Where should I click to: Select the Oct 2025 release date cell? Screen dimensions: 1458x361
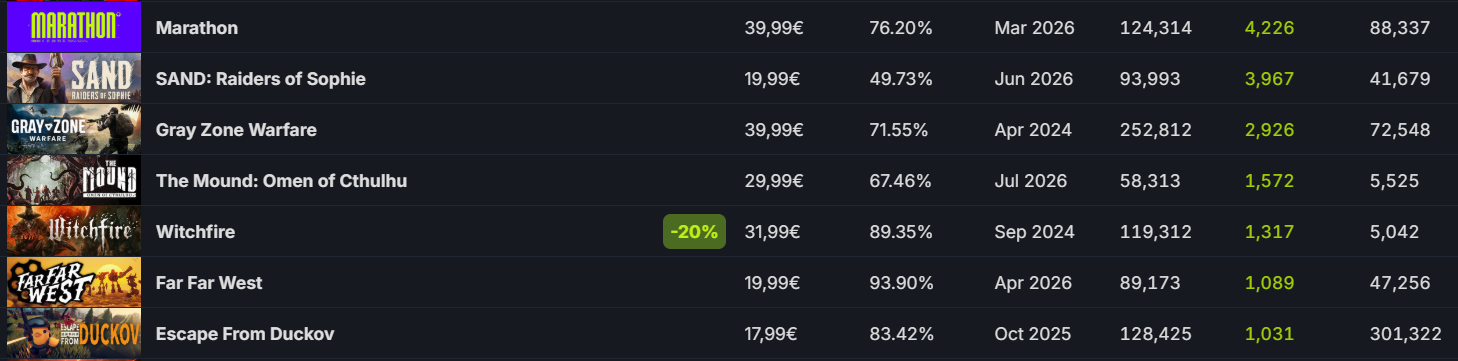point(1032,334)
